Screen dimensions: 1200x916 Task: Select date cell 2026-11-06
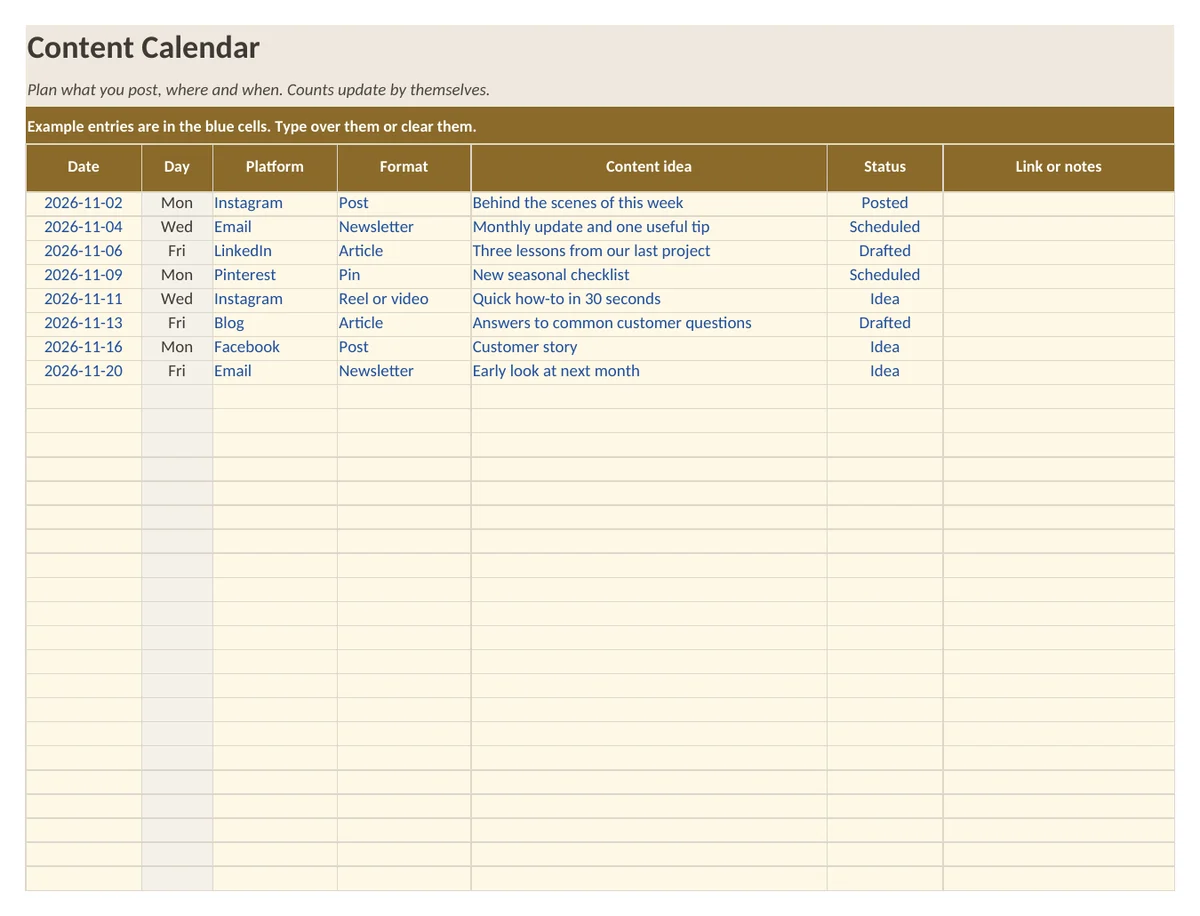click(x=84, y=251)
